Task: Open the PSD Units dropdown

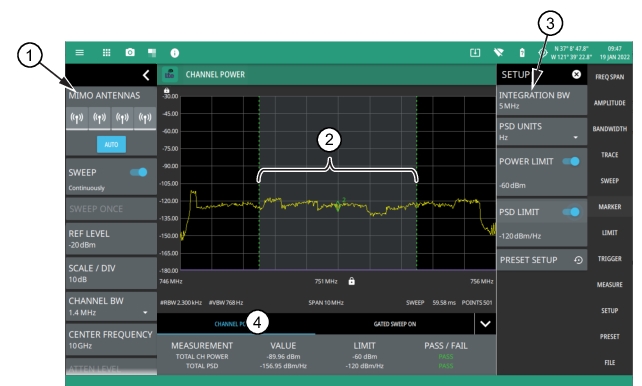Action: click(x=542, y=132)
